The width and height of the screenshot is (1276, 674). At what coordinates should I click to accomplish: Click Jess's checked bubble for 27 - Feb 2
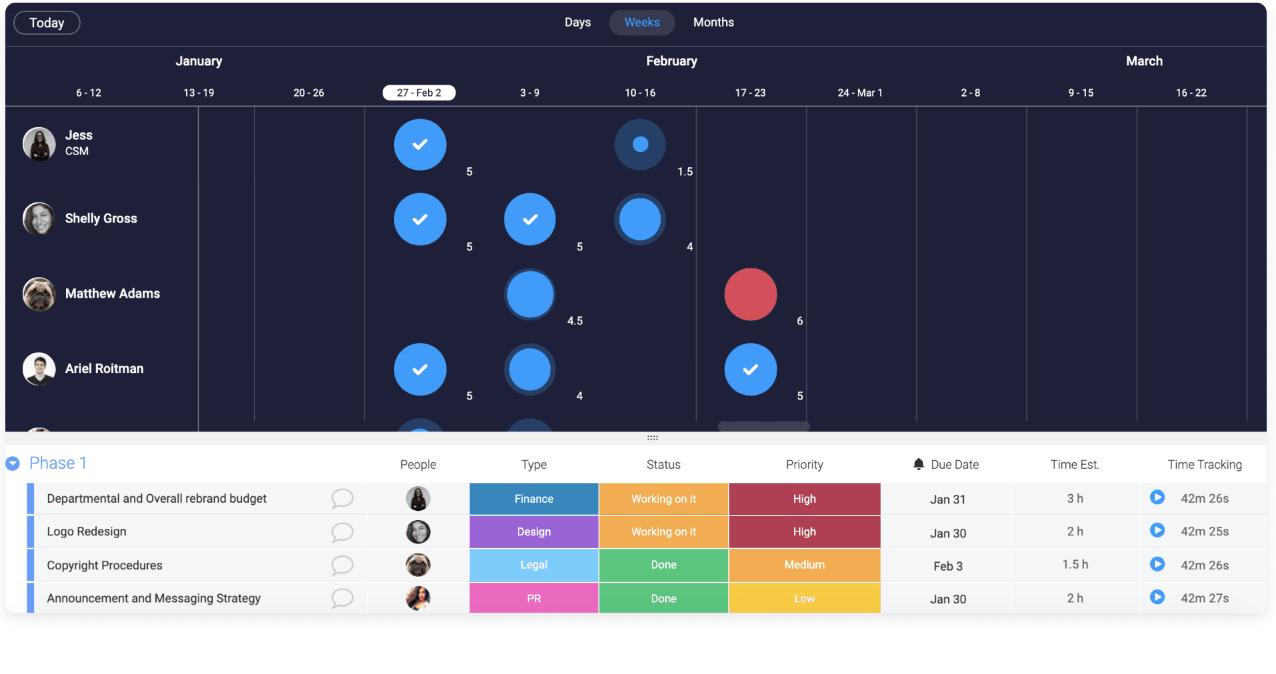coord(420,144)
